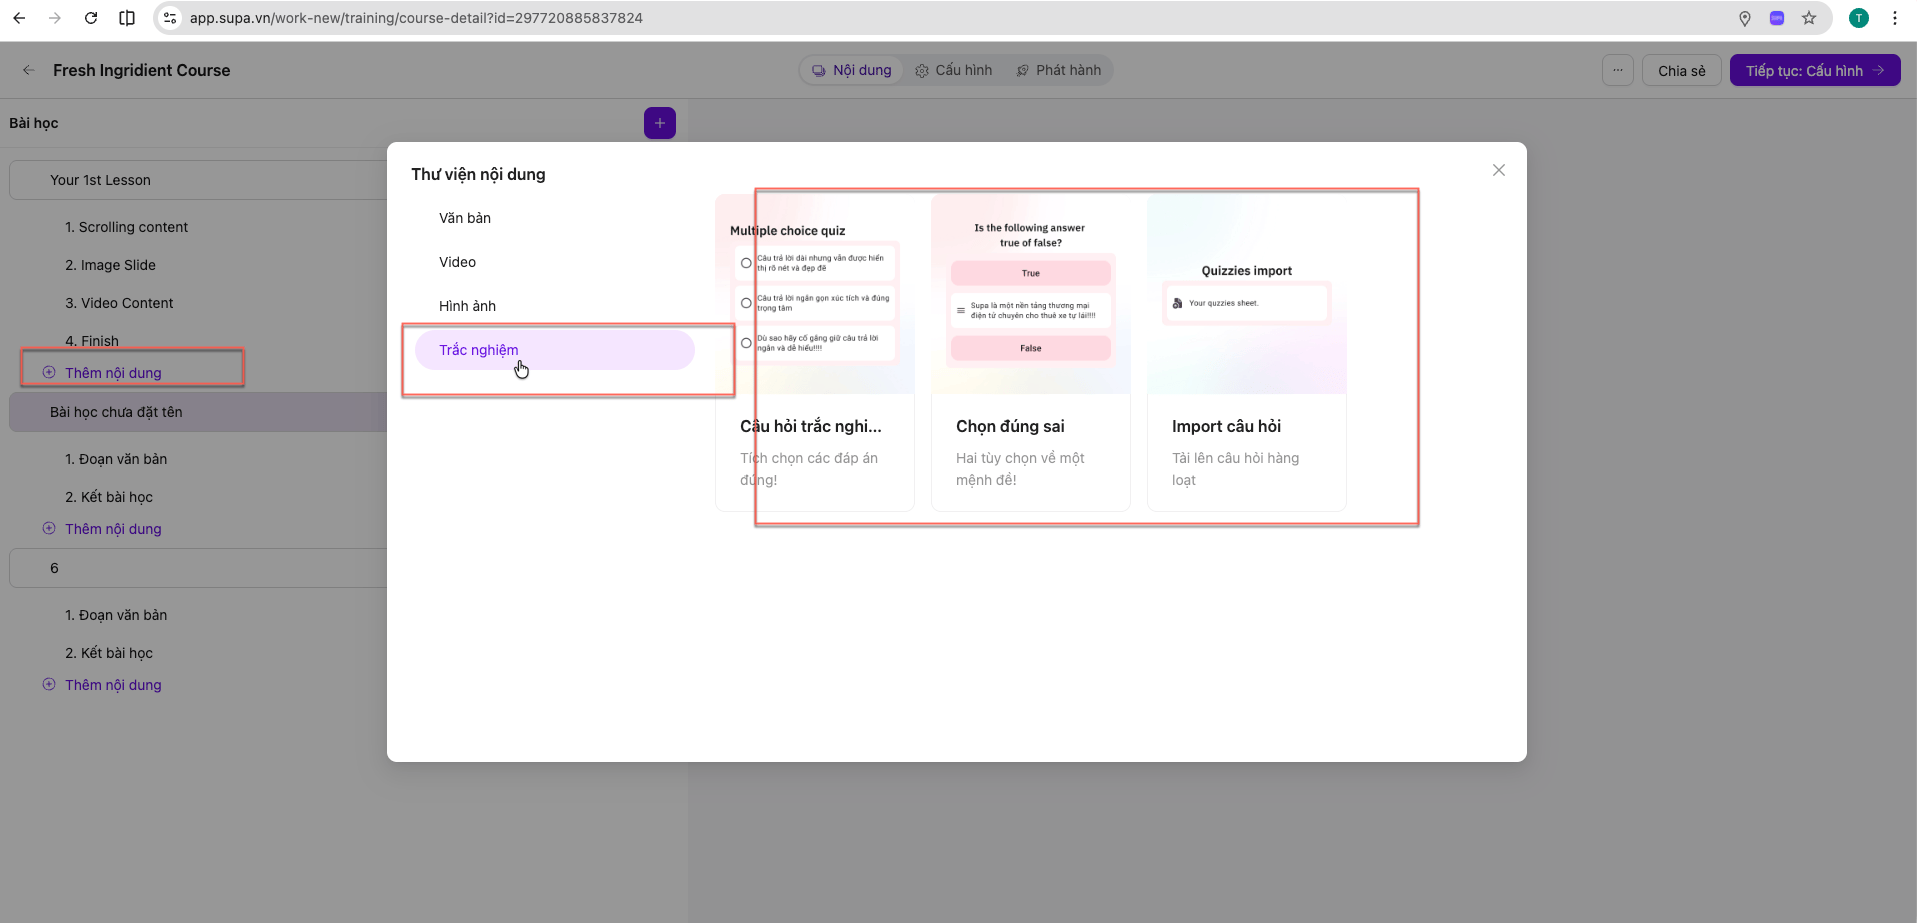The width and height of the screenshot is (1917, 923).
Task: Select the lesson named 6
Action: 198,568
